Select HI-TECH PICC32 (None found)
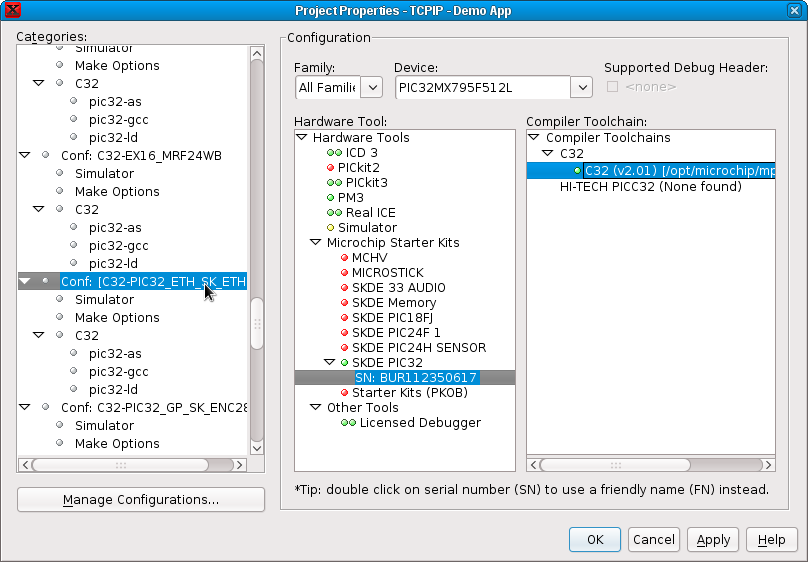The image size is (808, 562). pyautogui.click(x=650, y=186)
